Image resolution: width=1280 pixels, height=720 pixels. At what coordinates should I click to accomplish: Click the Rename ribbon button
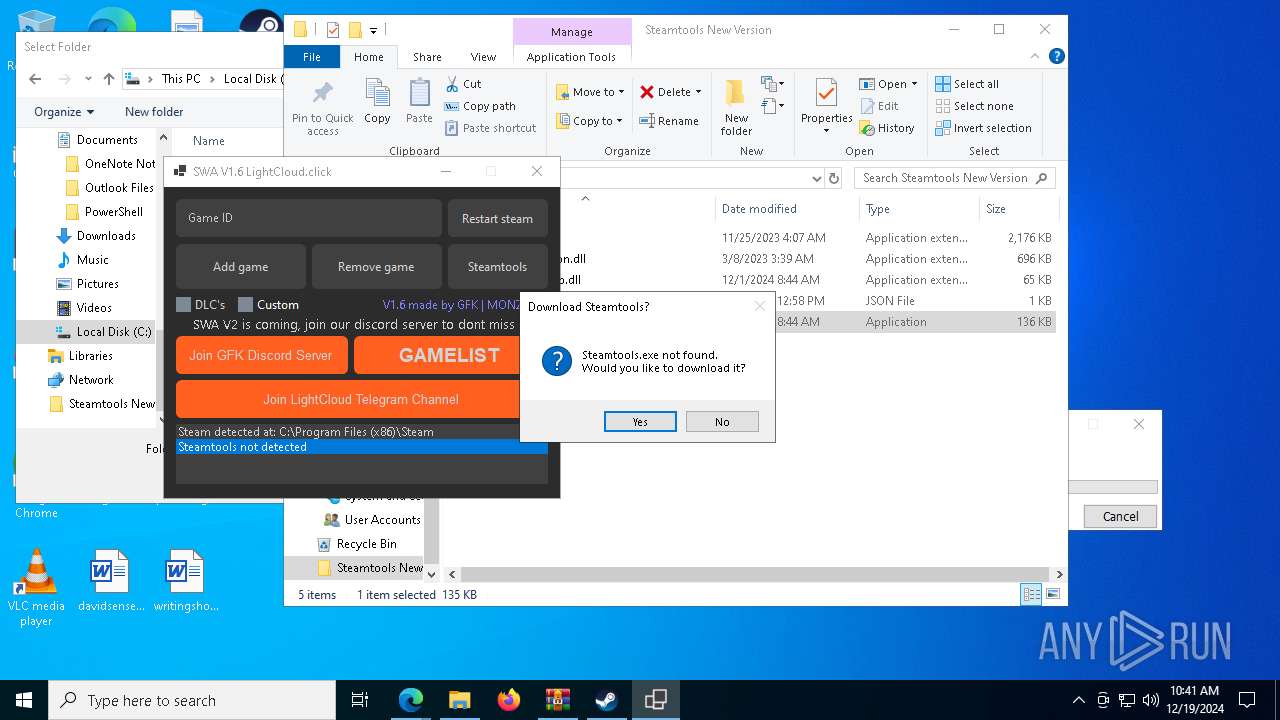click(669, 121)
